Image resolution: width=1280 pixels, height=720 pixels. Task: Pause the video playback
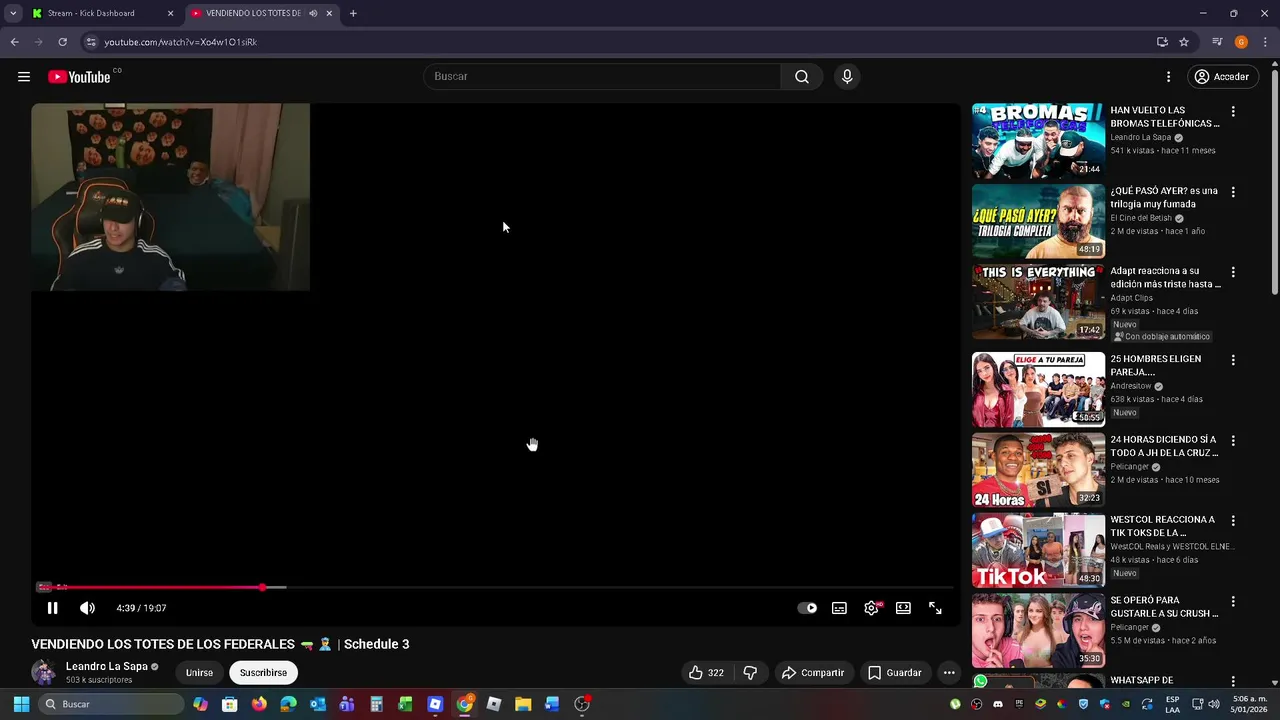tap(53, 608)
